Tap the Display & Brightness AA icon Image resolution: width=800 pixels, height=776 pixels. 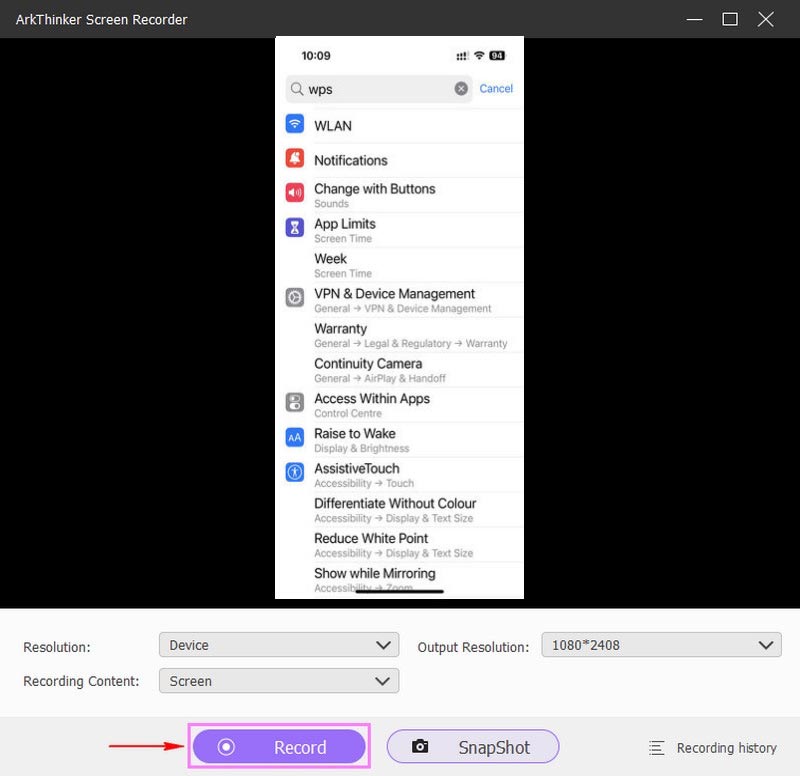[x=295, y=437]
